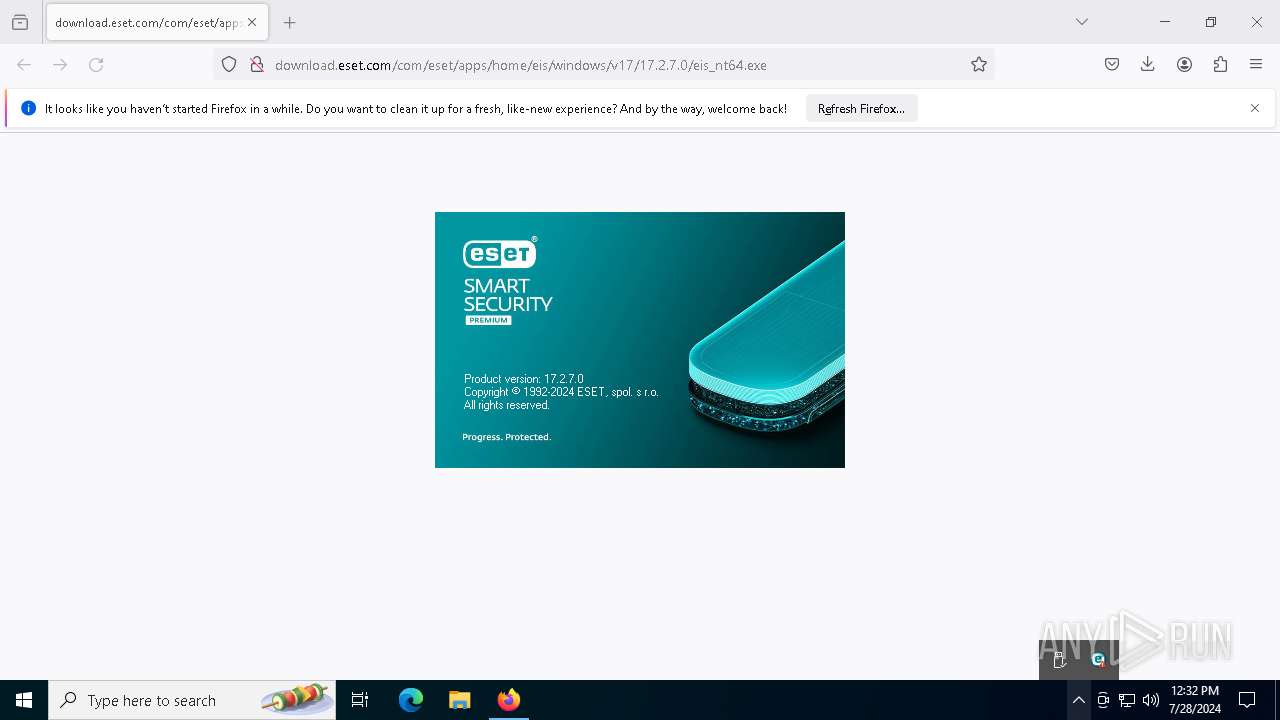Open Firefox account menu
The width and height of the screenshot is (1280, 720).
tap(1184, 65)
